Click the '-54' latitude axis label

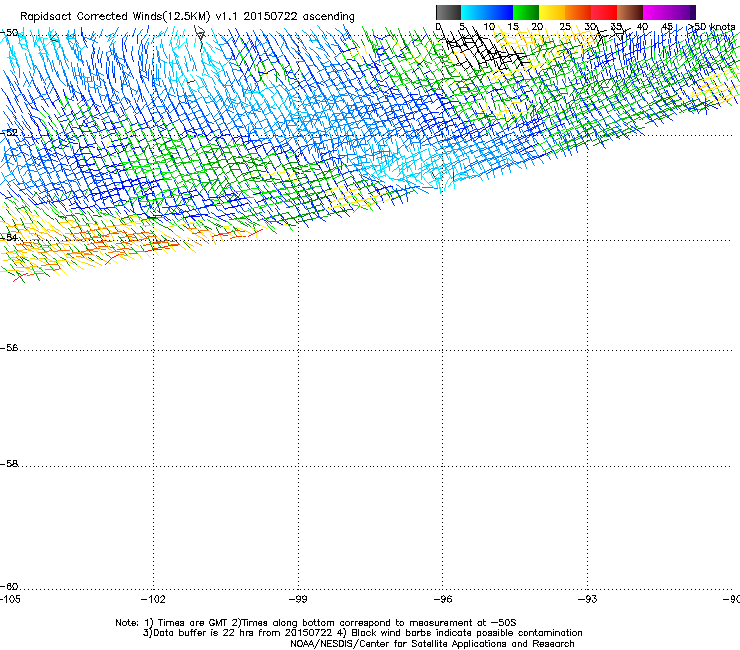tap(9, 237)
